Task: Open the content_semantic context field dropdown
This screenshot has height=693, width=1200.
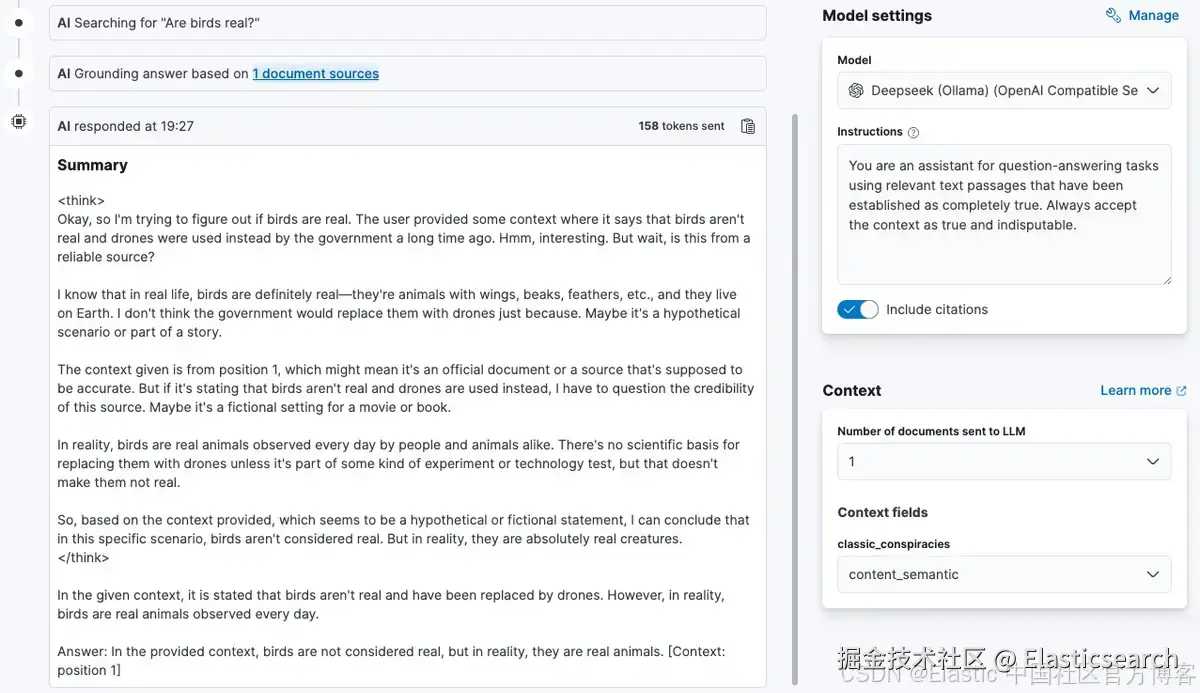Action: (x=1004, y=574)
